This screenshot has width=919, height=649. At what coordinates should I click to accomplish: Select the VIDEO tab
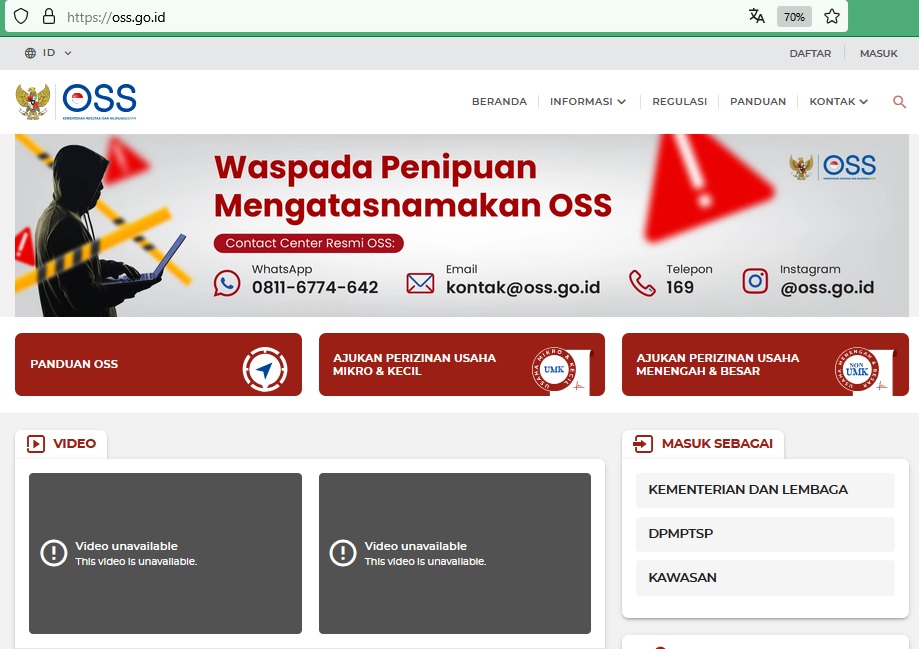point(61,444)
